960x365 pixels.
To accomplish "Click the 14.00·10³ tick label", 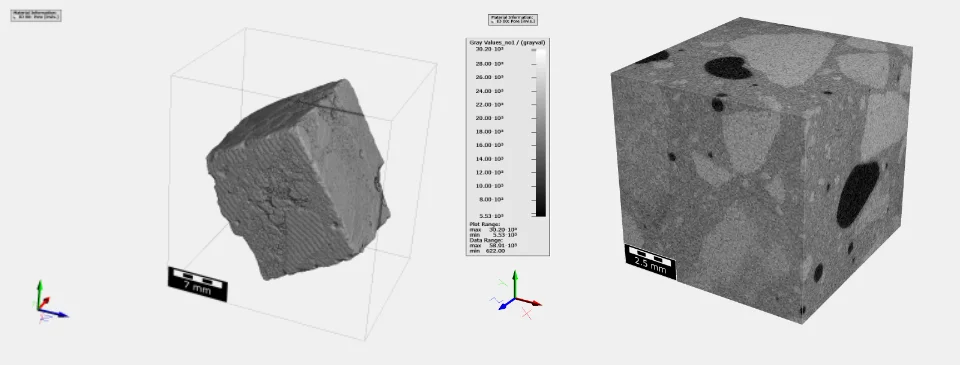I will [490, 159].
